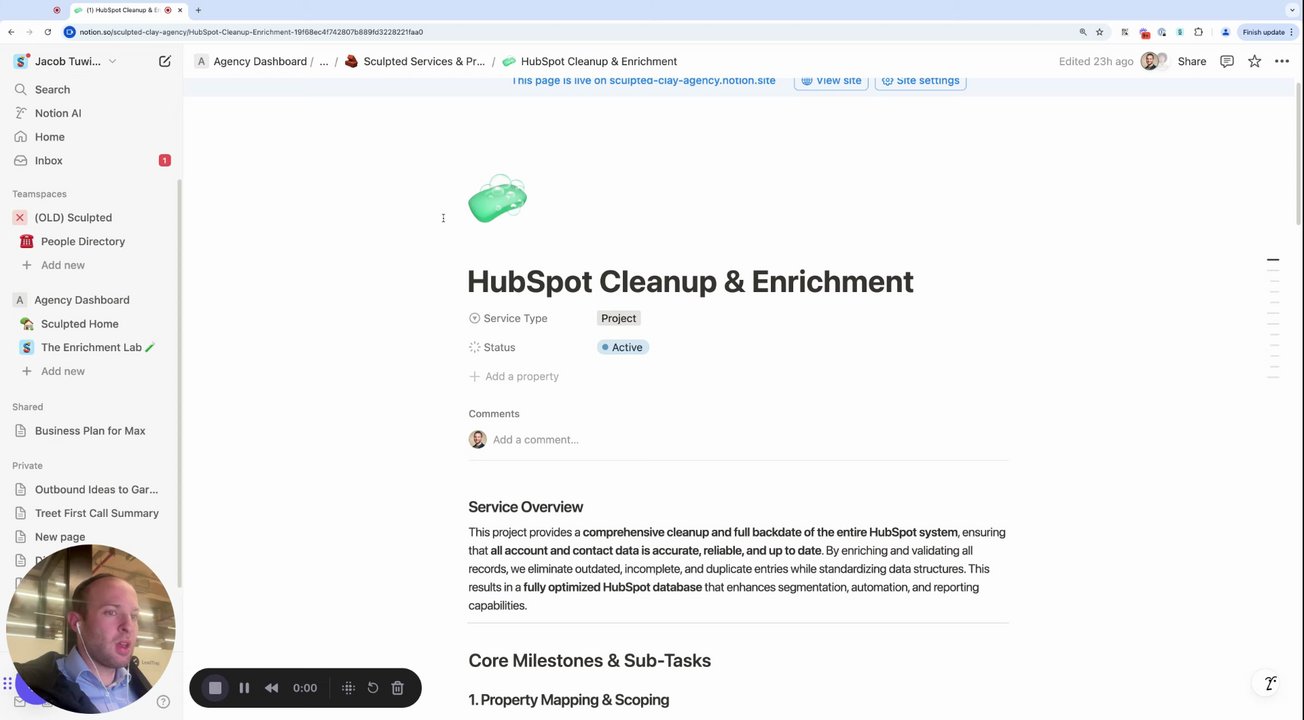Pause the screen recording
The image size is (1304, 720).
[x=244, y=688]
